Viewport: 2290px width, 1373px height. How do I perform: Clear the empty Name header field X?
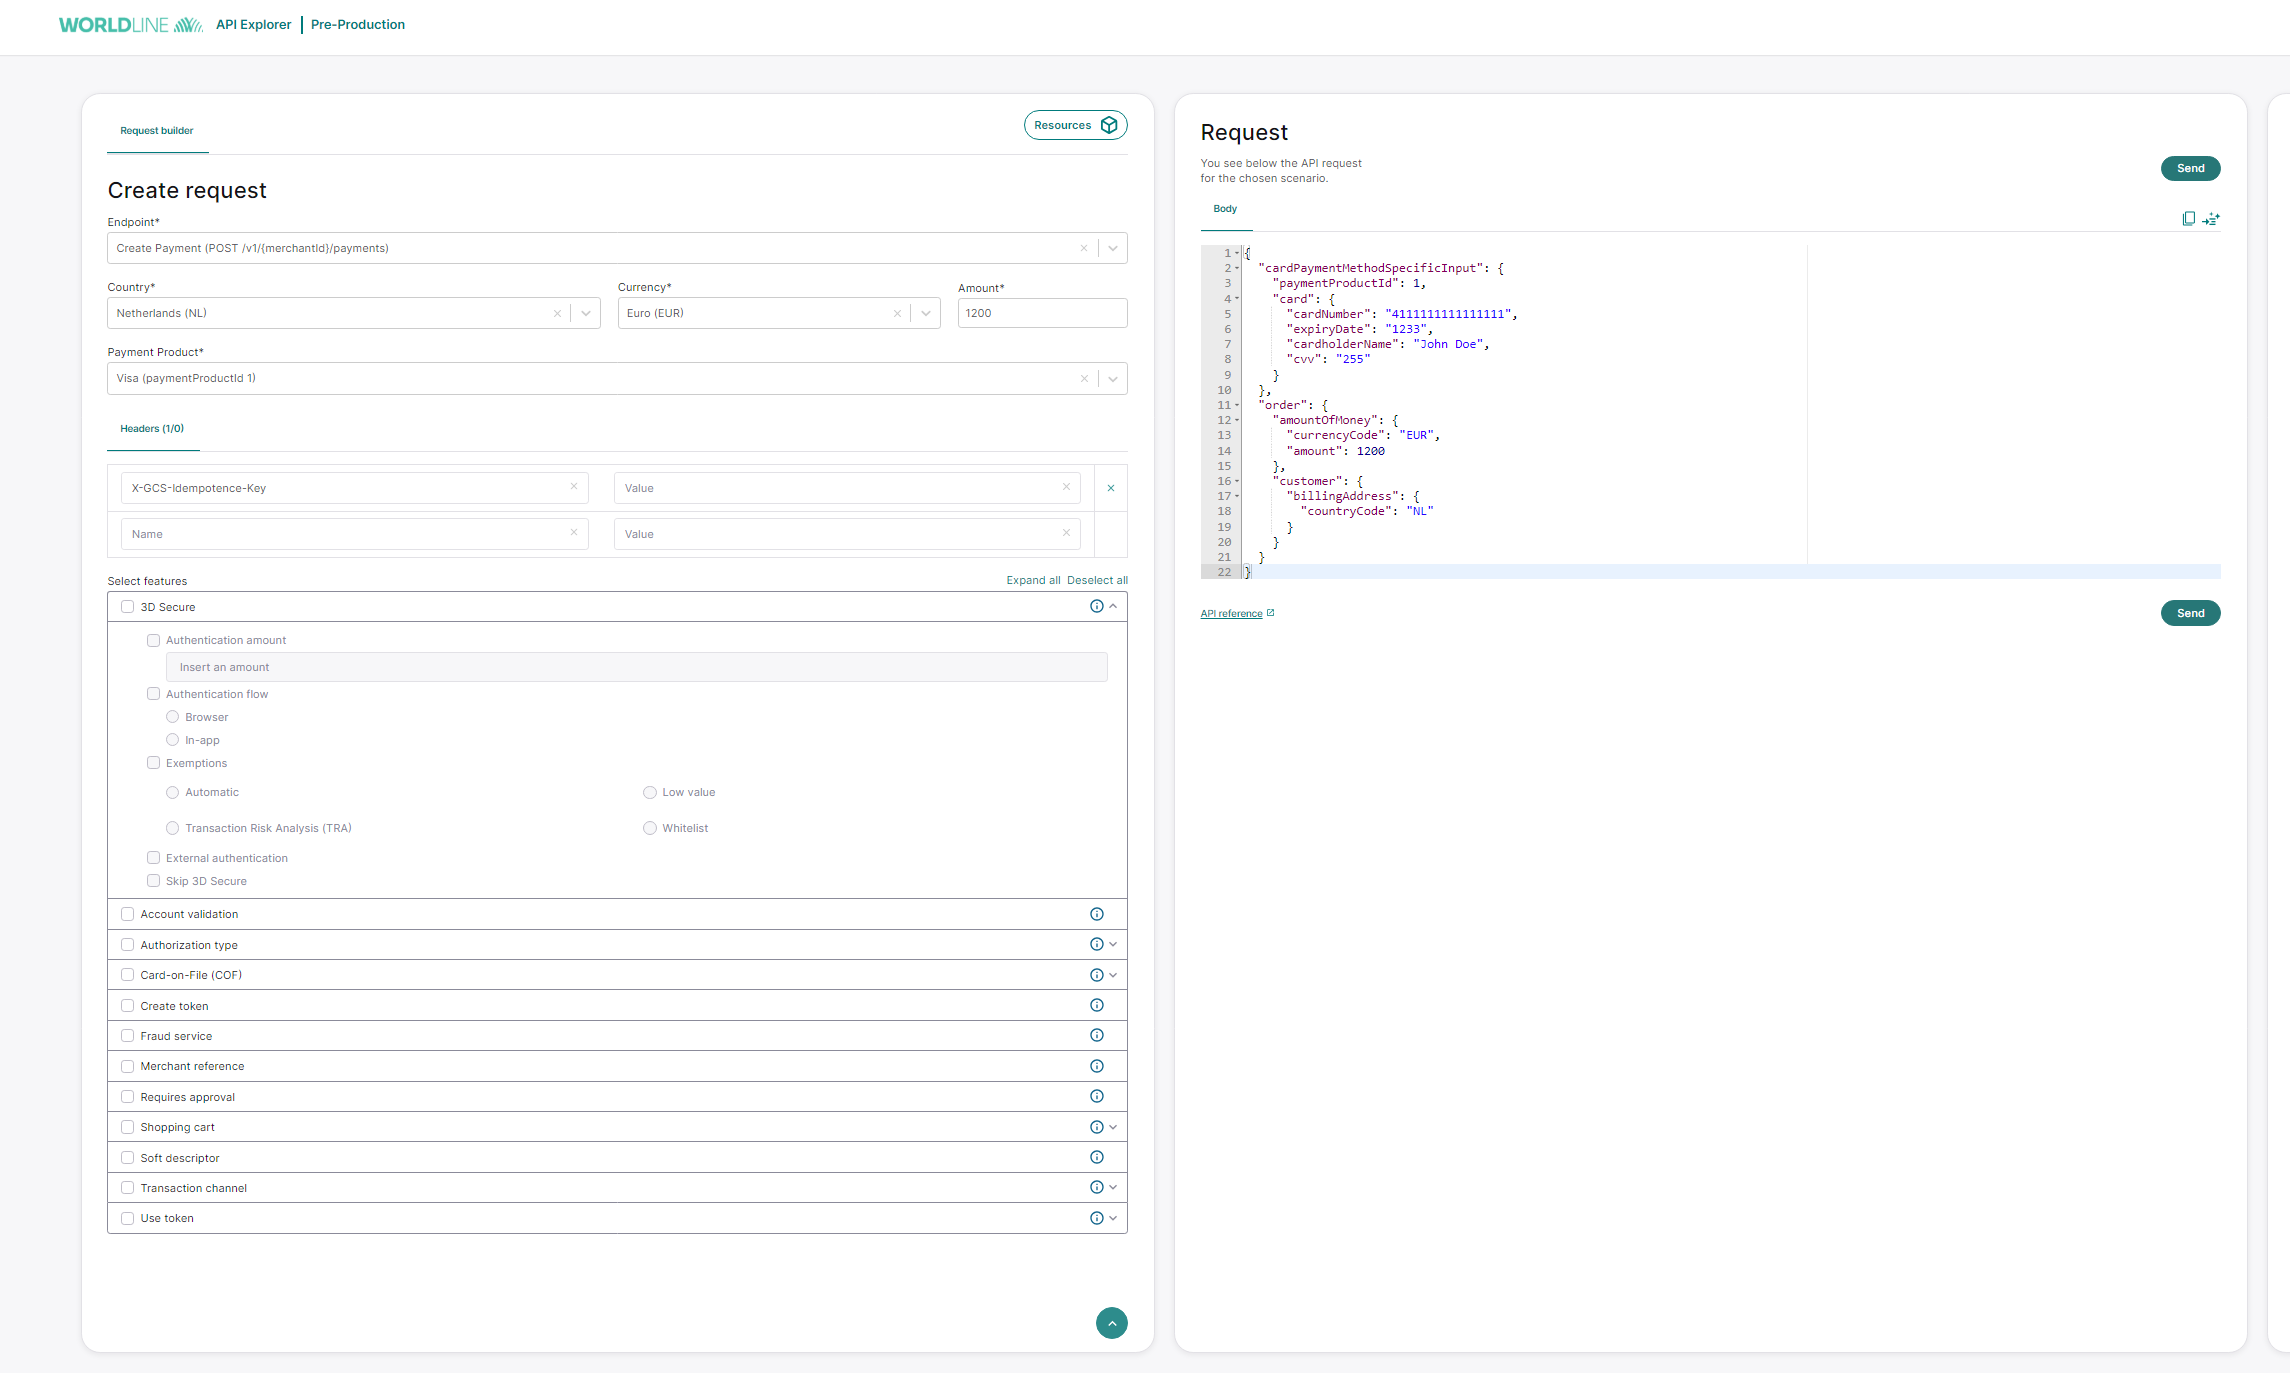click(574, 533)
